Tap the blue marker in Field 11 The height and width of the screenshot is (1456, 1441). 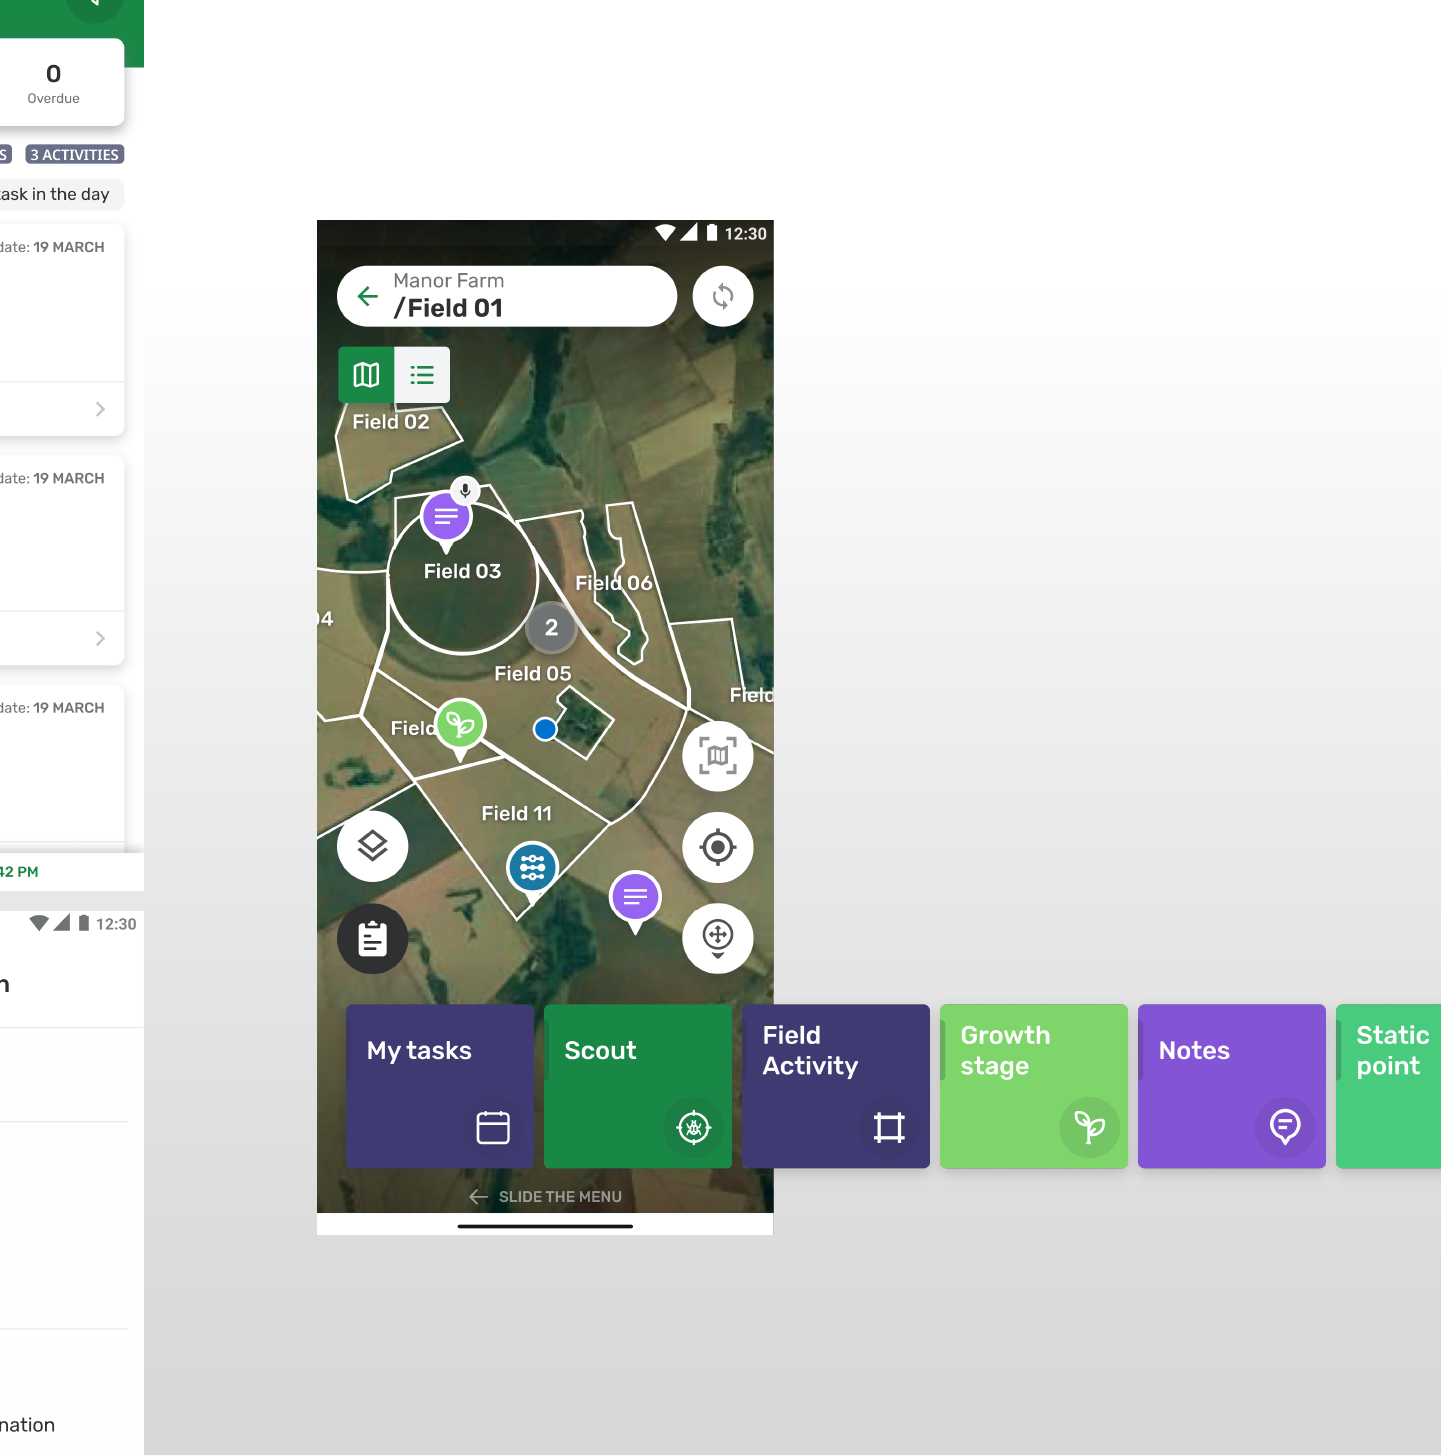pyautogui.click(x=532, y=867)
